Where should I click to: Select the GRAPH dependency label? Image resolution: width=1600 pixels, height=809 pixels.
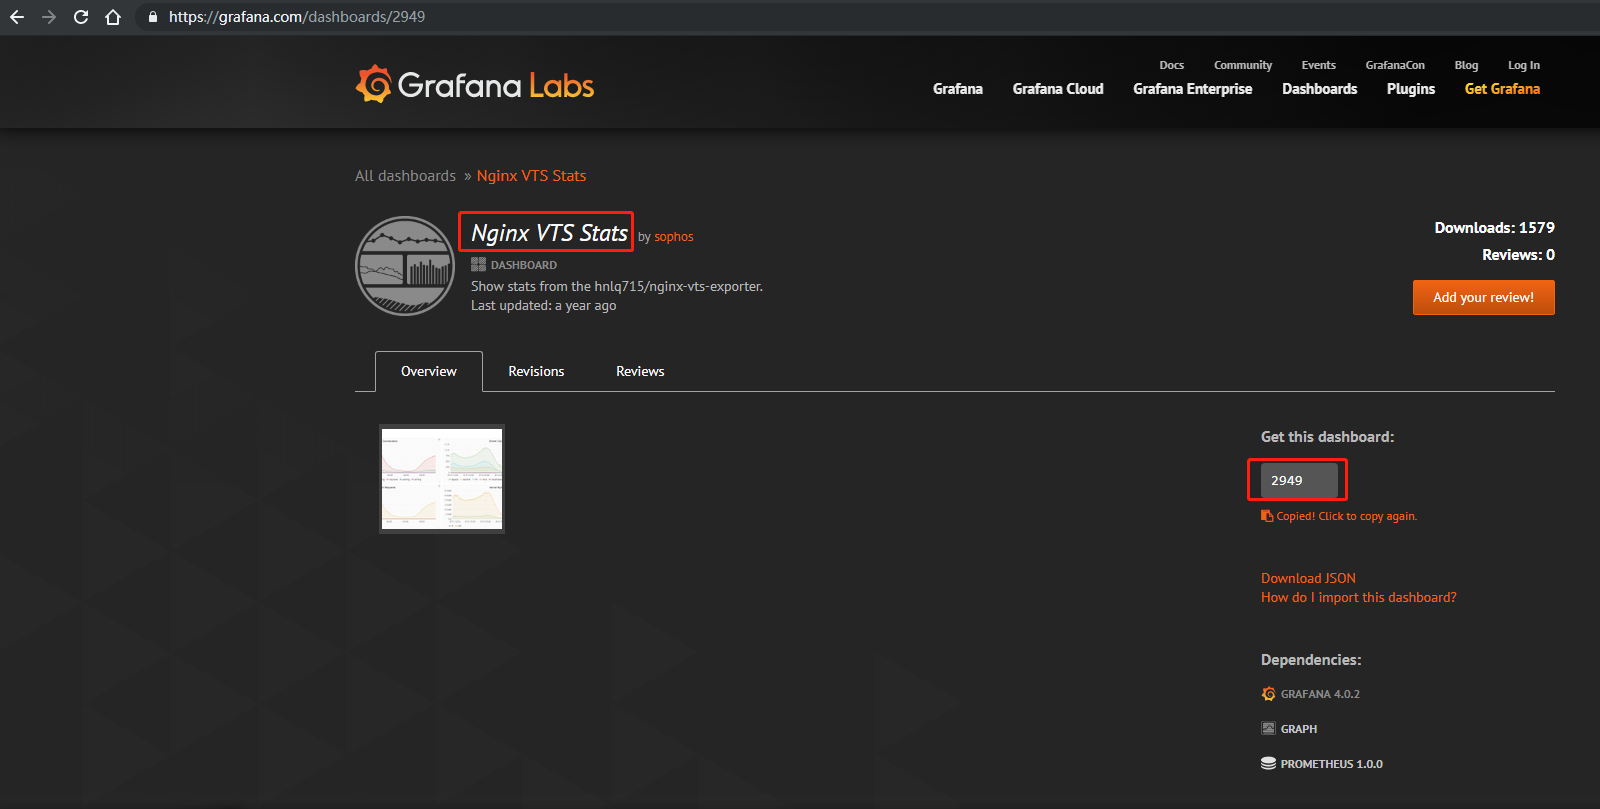[1298, 729]
